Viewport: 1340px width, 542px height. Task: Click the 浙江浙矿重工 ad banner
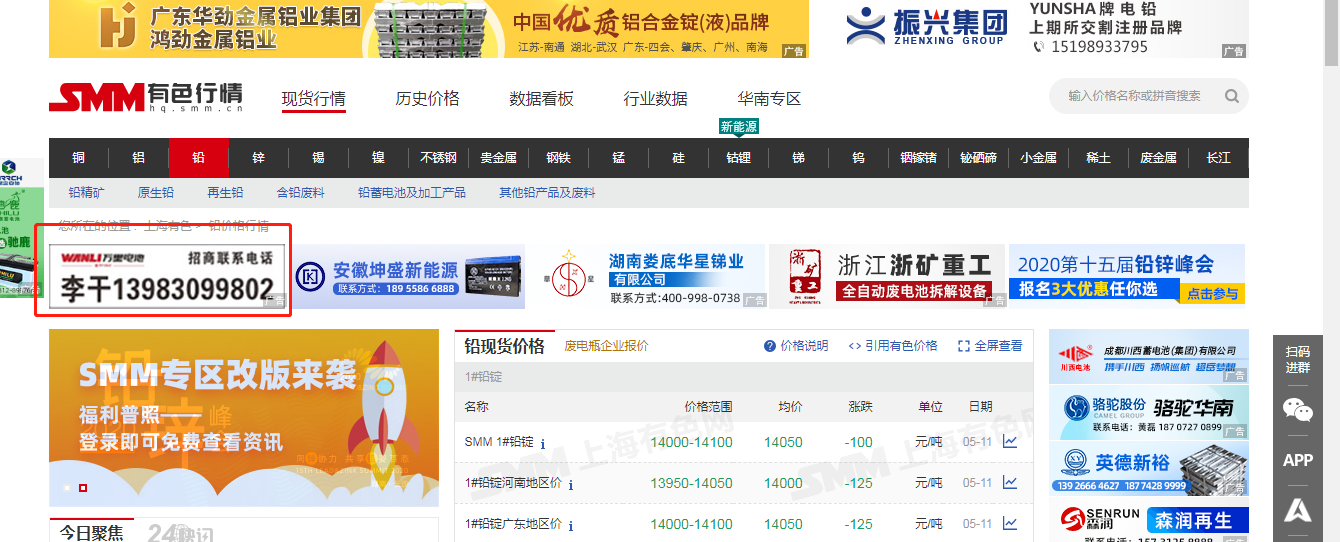click(888, 276)
